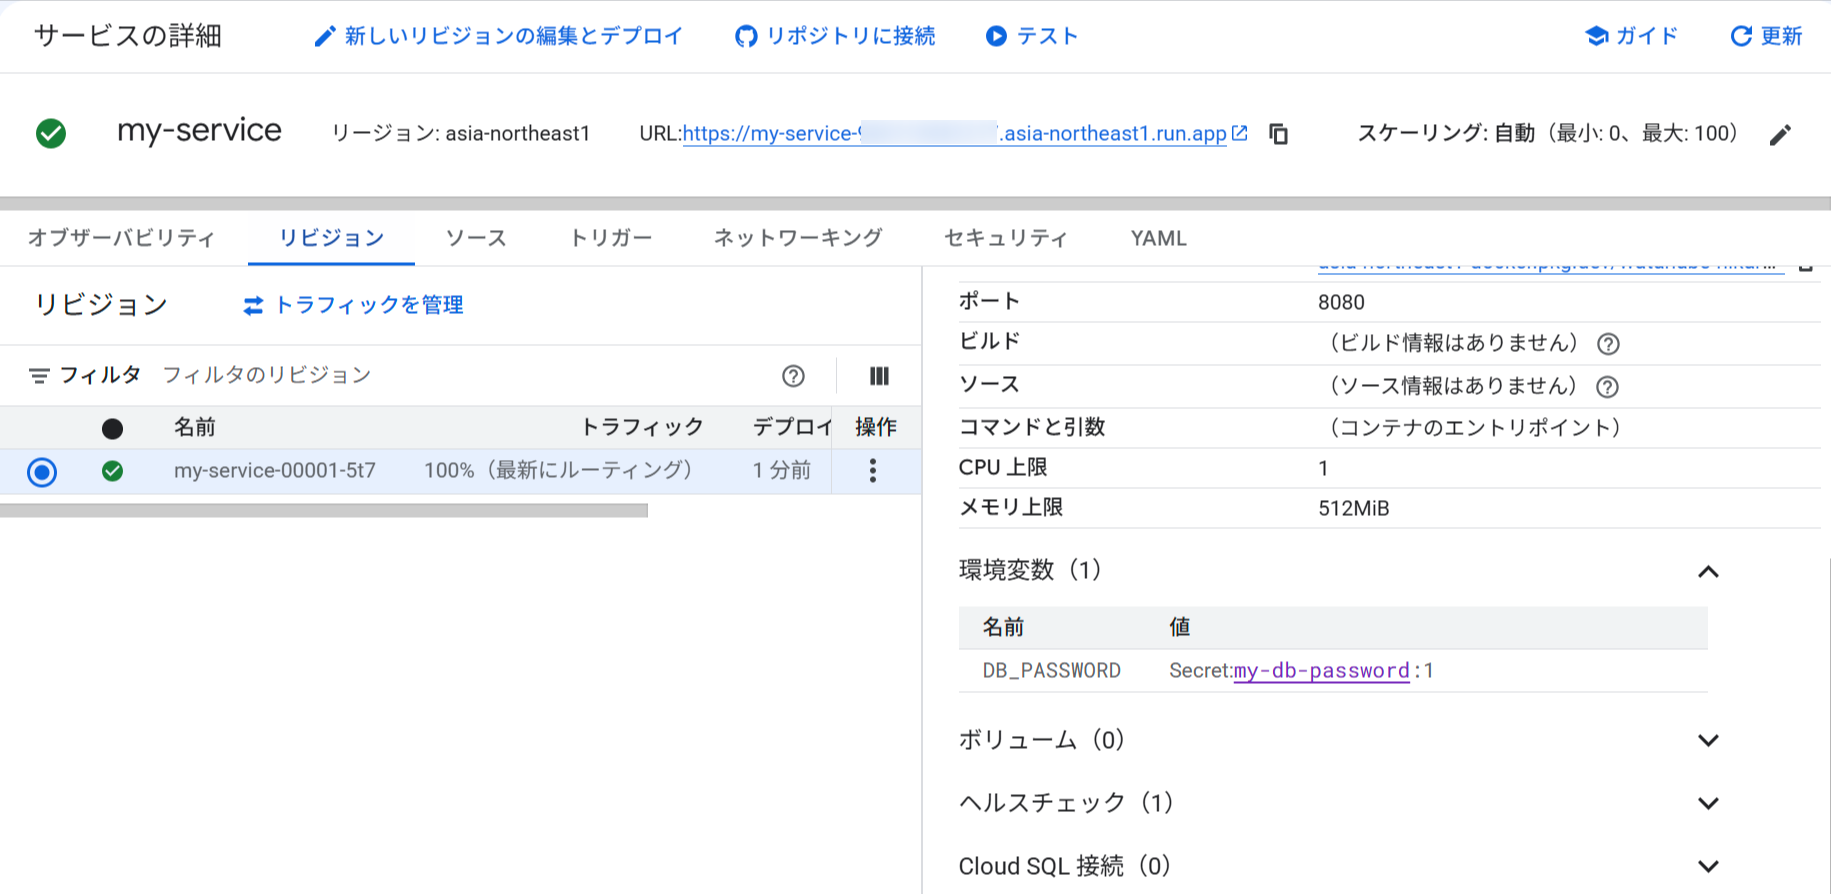Open filter help question mark icon
Image resolution: width=1831 pixels, height=894 pixels.
point(793,376)
